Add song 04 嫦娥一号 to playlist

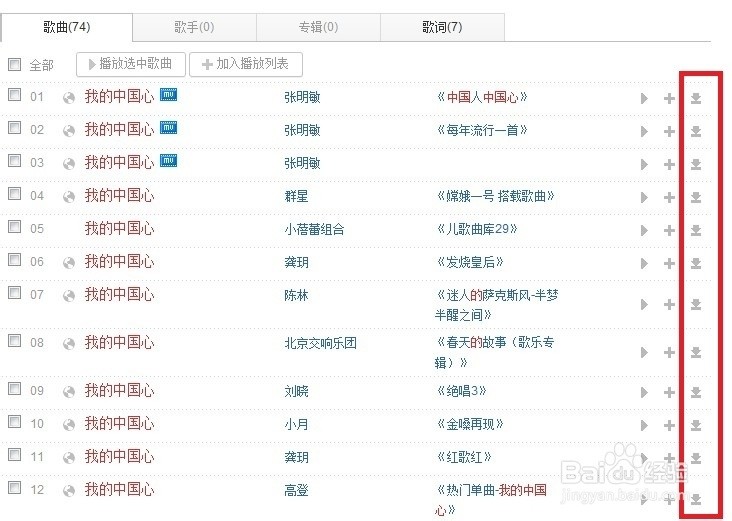click(x=669, y=197)
